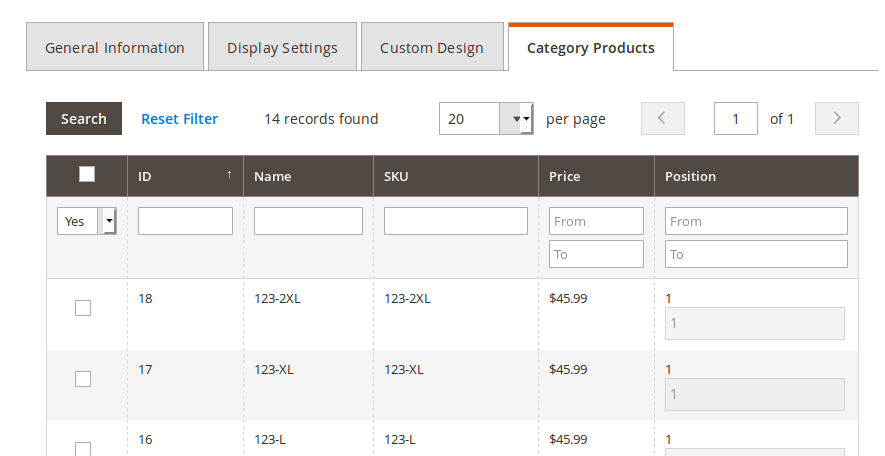
Task: Sort by Position column header
Action: (x=756, y=176)
